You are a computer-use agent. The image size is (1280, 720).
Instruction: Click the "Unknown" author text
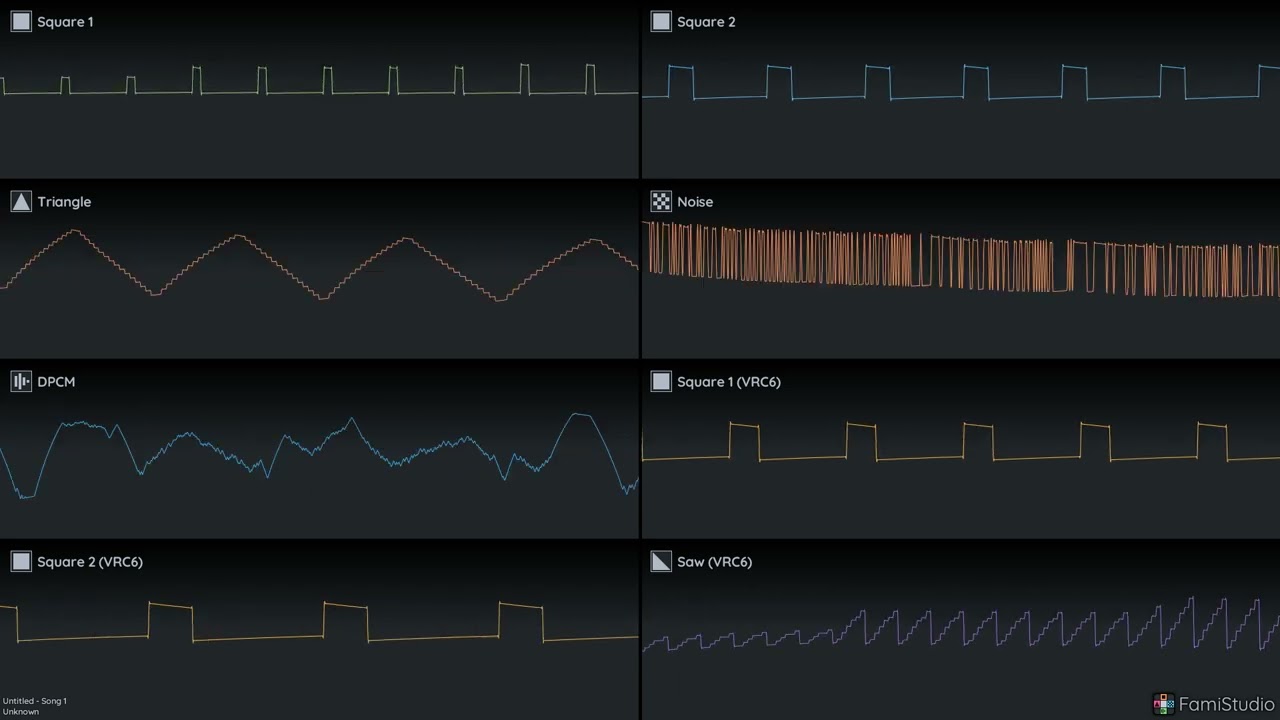21,711
